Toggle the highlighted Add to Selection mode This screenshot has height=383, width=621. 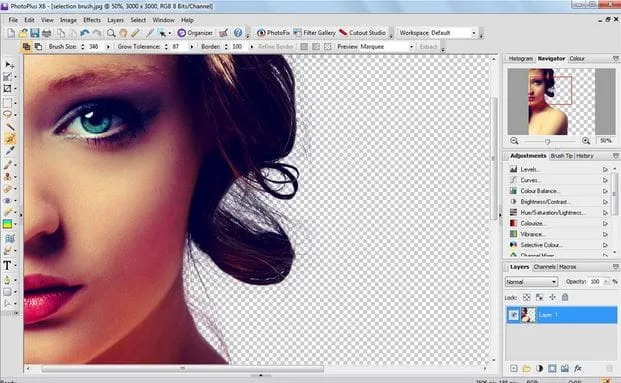(26, 47)
